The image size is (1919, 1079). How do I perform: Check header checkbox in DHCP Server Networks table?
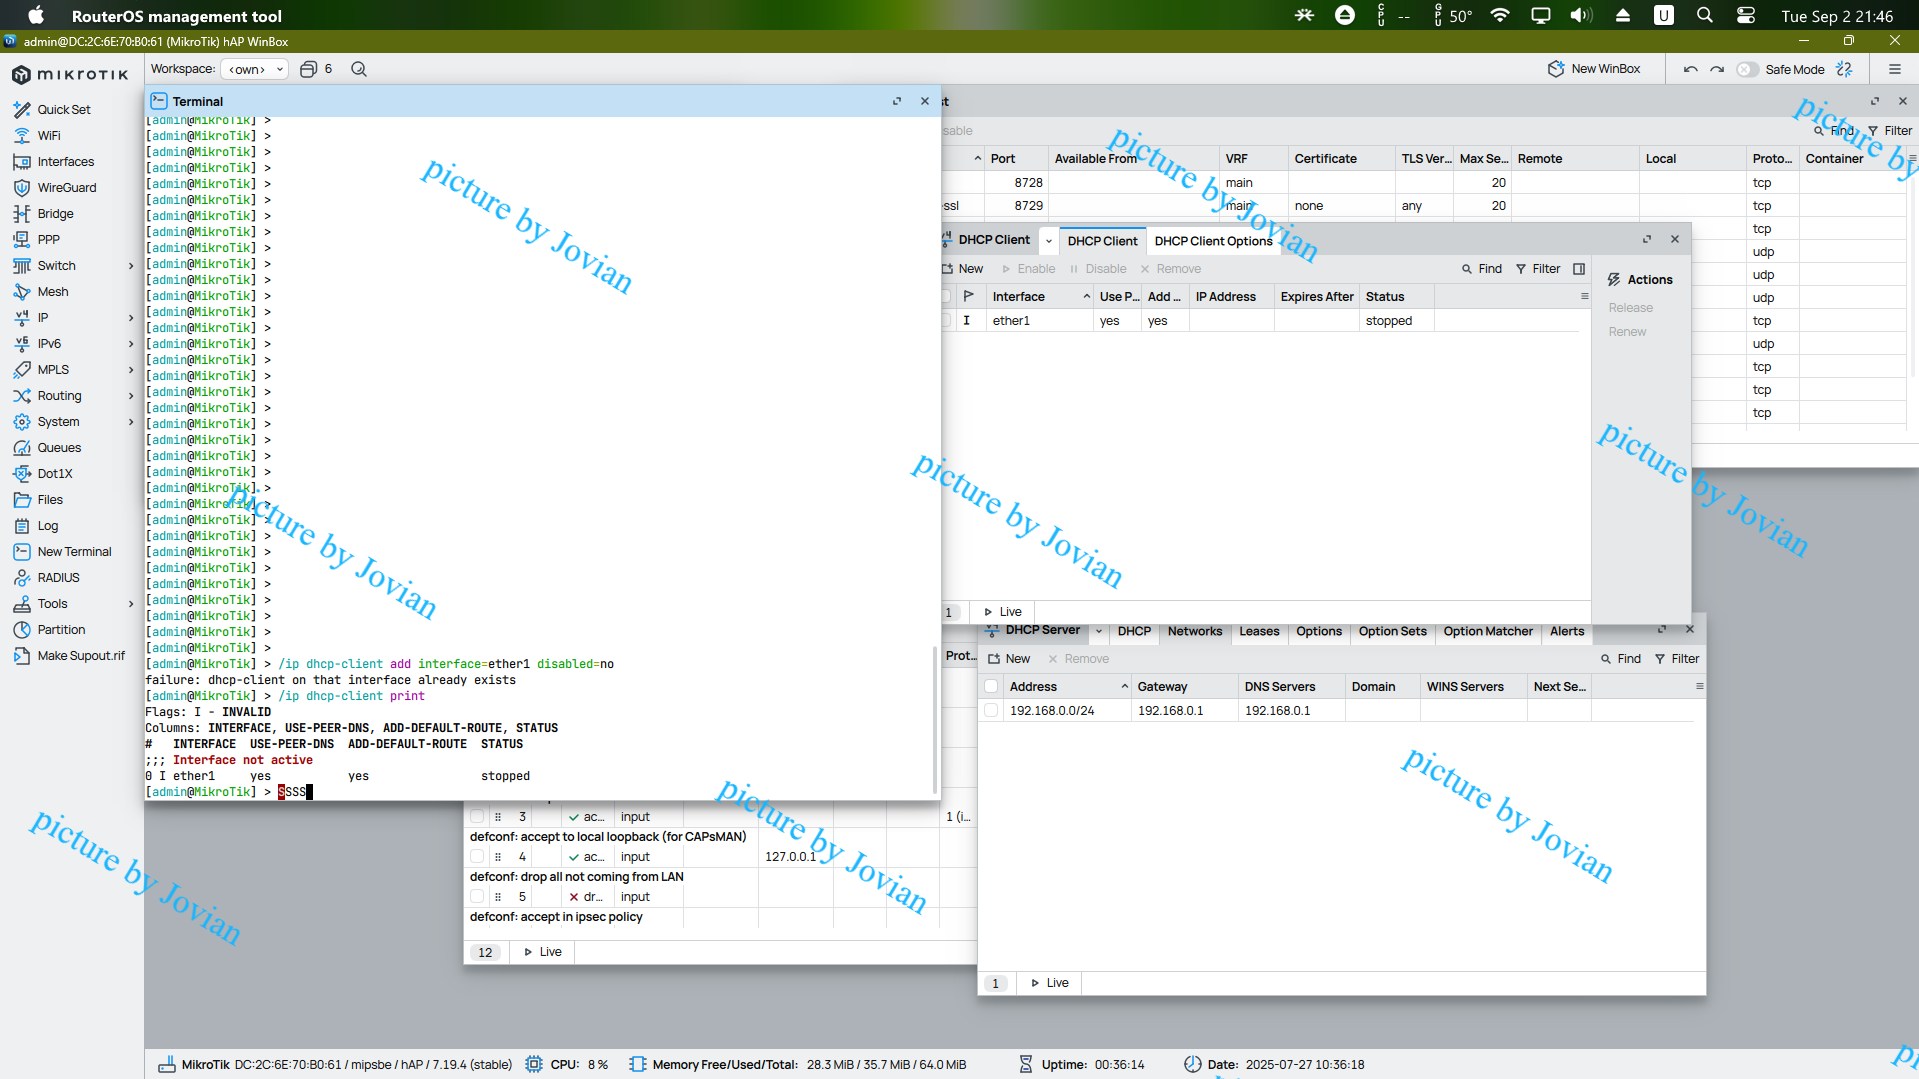point(991,687)
